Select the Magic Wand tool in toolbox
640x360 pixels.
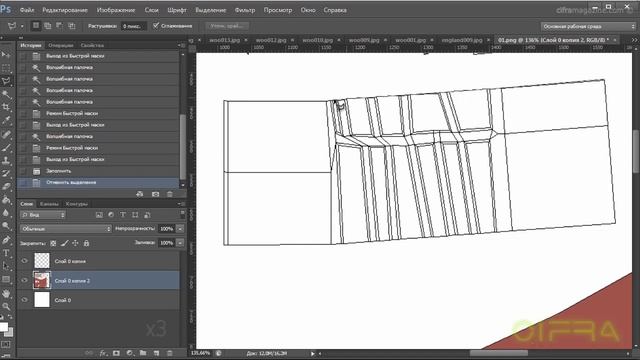(x=6, y=94)
